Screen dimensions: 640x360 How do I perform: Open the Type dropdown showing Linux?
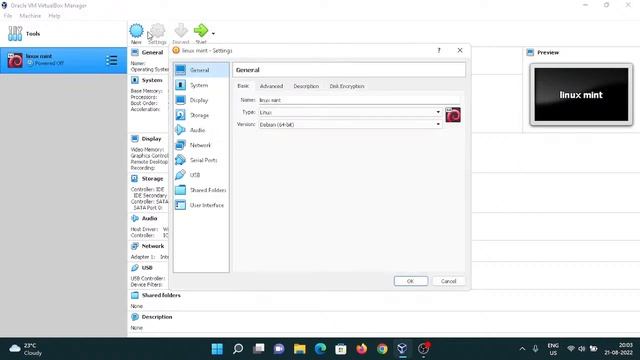pos(350,112)
